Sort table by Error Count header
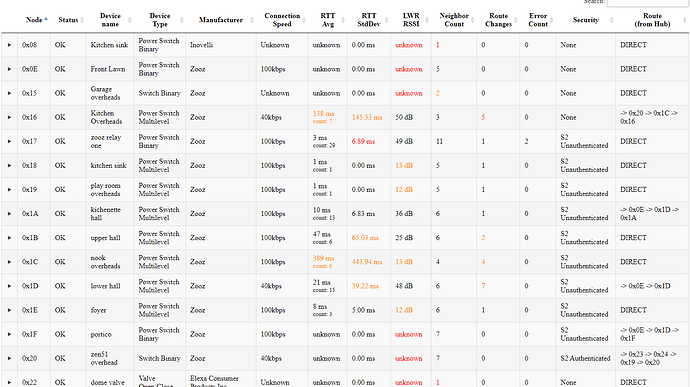The height and width of the screenshot is (387, 690). point(538,20)
